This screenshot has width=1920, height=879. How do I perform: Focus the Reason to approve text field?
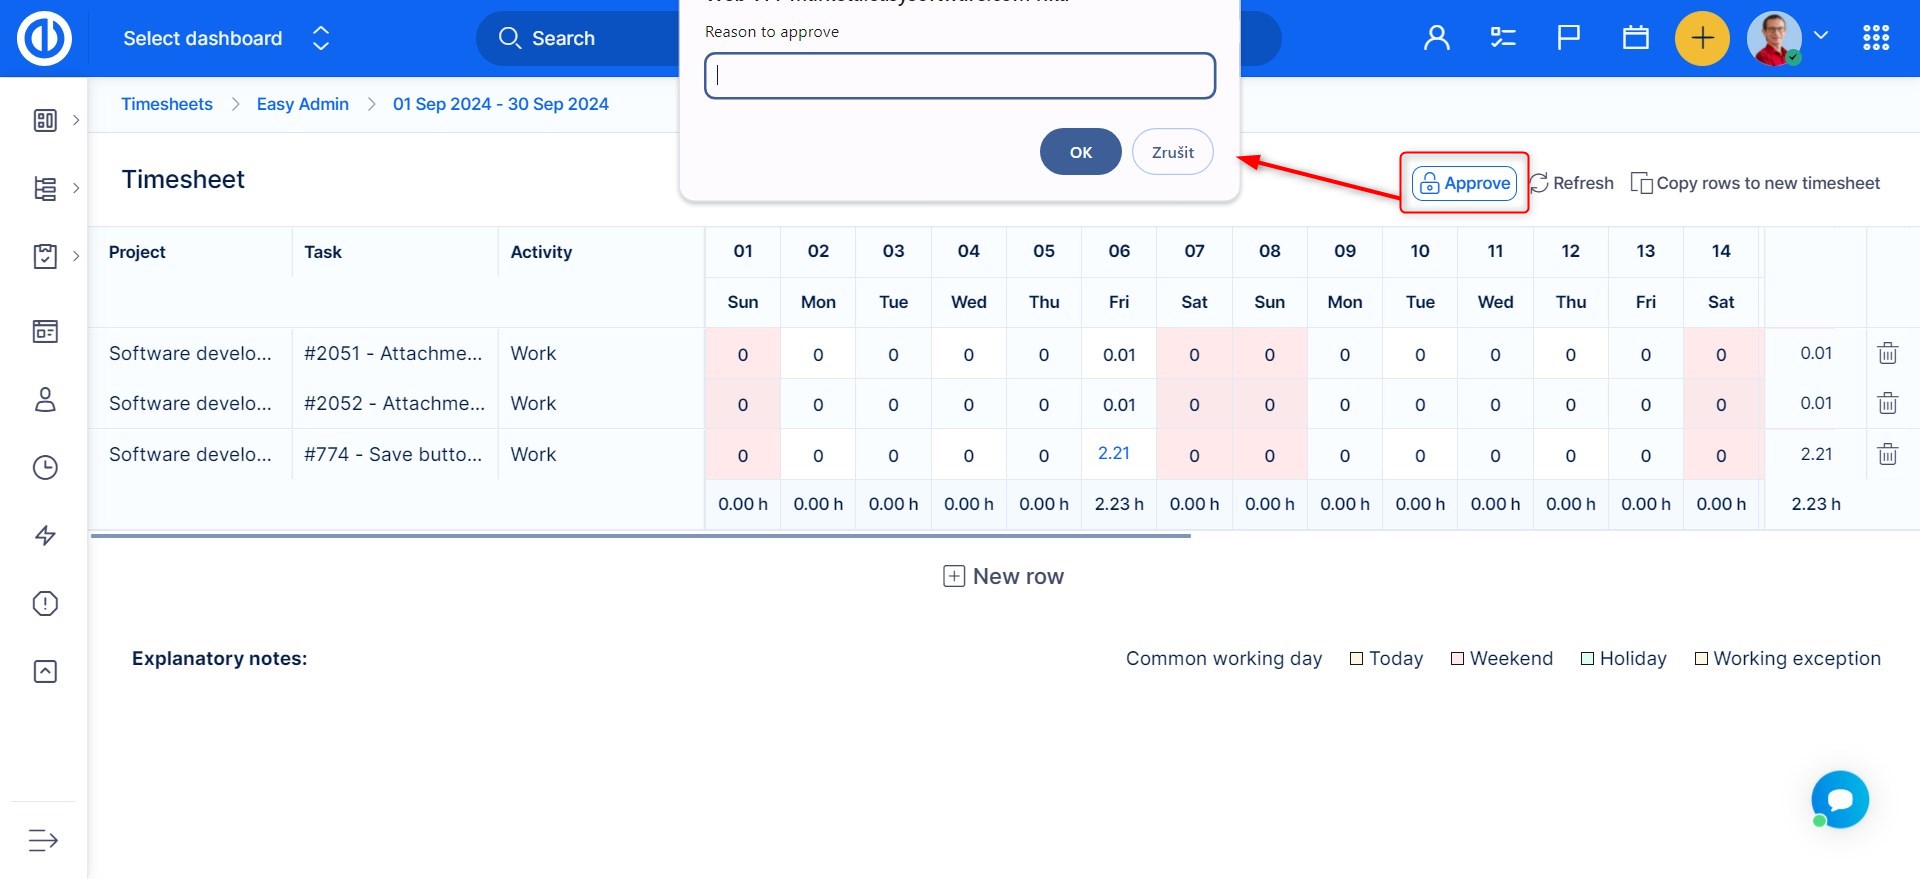(x=959, y=76)
